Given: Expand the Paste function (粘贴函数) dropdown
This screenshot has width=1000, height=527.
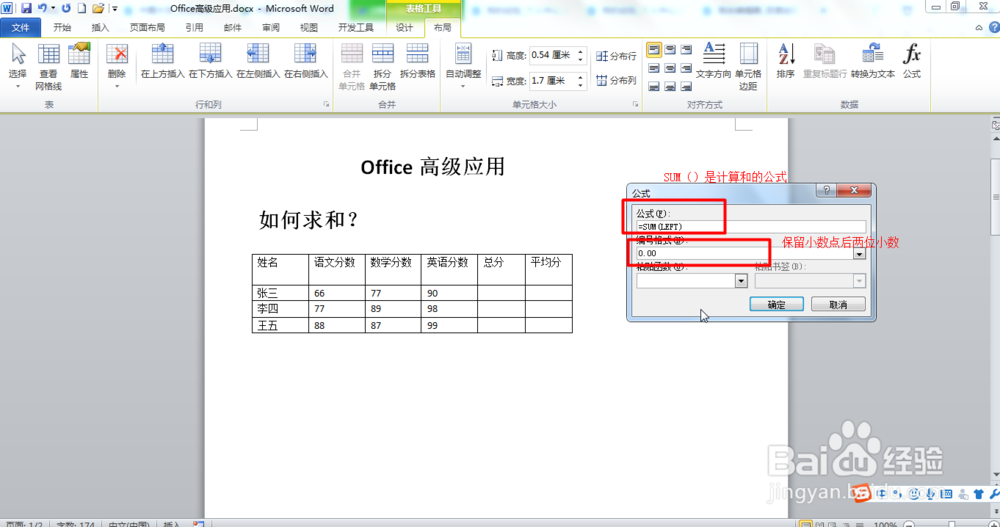Looking at the screenshot, I should pos(740,281).
